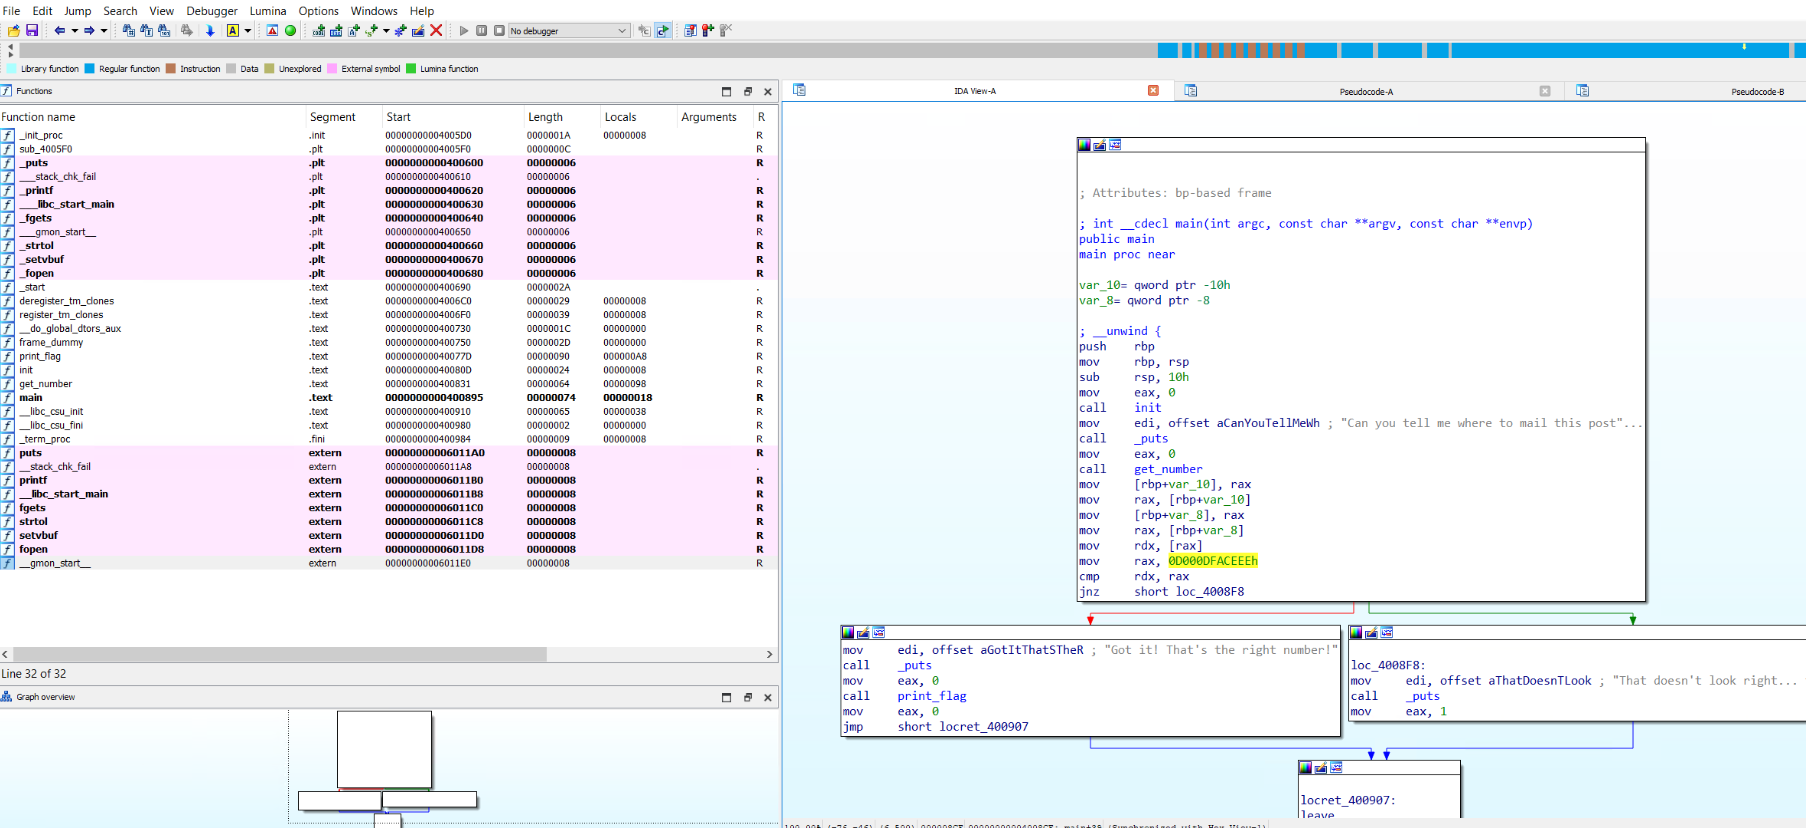The width and height of the screenshot is (1806, 828).
Task: Select the _fopen .plt function row
Action: pyautogui.click(x=388, y=273)
